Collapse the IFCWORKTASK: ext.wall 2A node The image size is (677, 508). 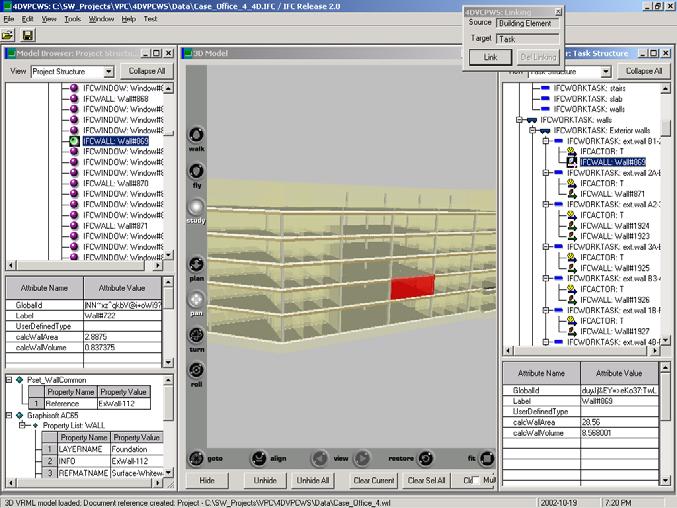pyautogui.click(x=546, y=173)
